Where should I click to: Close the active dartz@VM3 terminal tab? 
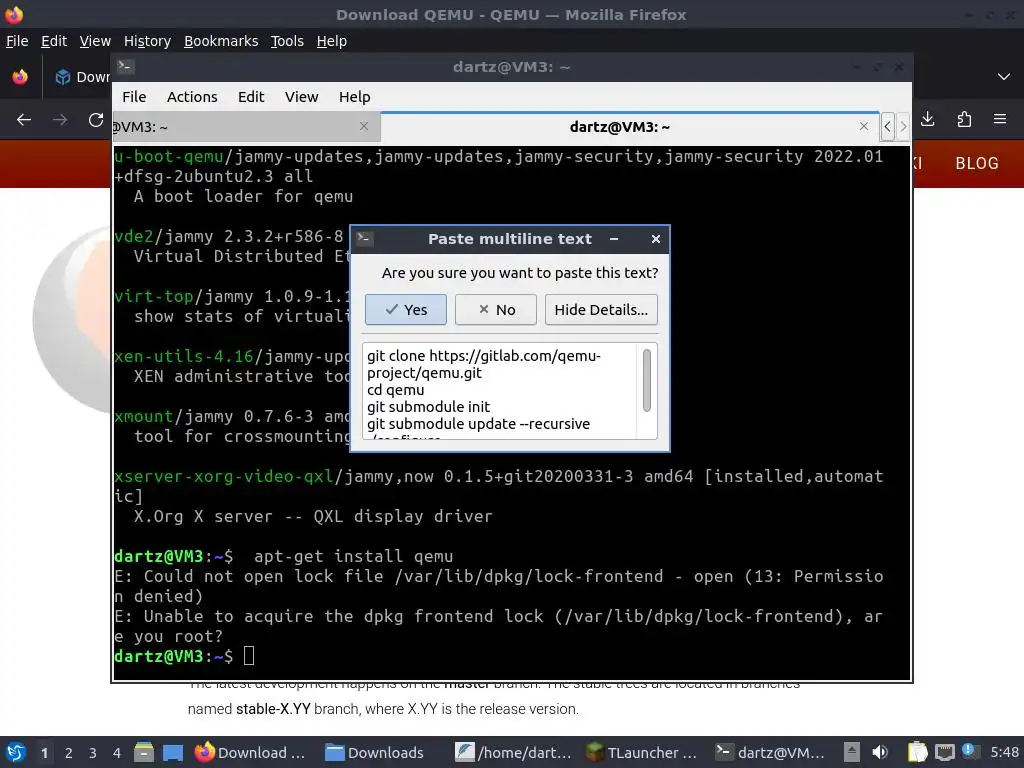864,126
